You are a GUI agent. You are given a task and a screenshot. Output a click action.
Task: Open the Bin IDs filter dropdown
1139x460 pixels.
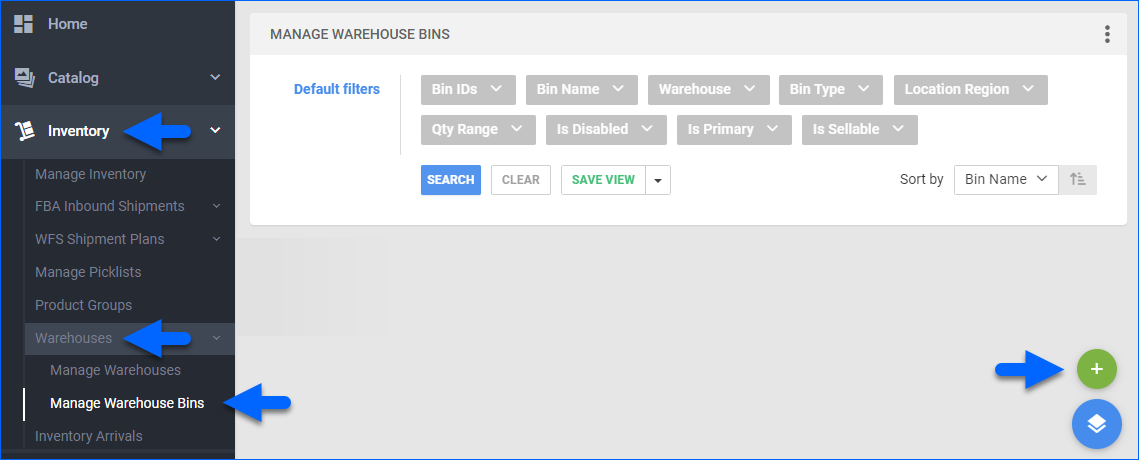pos(467,89)
